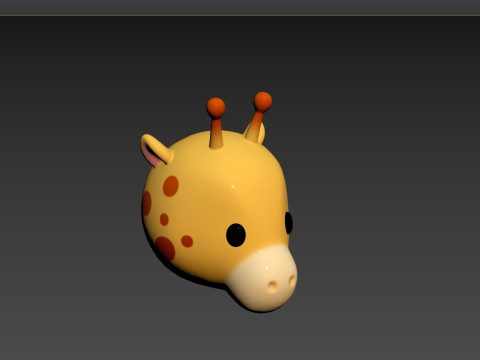This screenshot has height=360, width=480.
Task: Select the giraffe's pink-lined ear
Action: (156, 151)
